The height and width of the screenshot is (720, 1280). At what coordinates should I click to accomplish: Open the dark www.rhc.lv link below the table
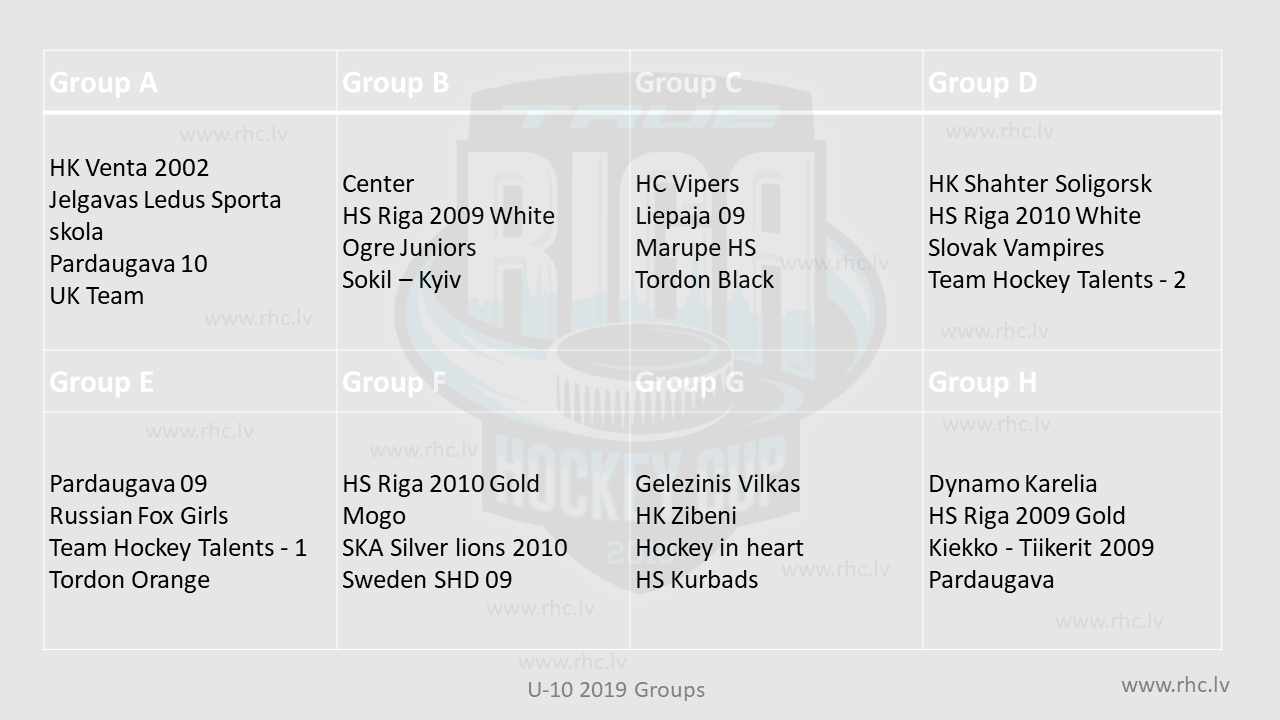pyautogui.click(x=1175, y=685)
